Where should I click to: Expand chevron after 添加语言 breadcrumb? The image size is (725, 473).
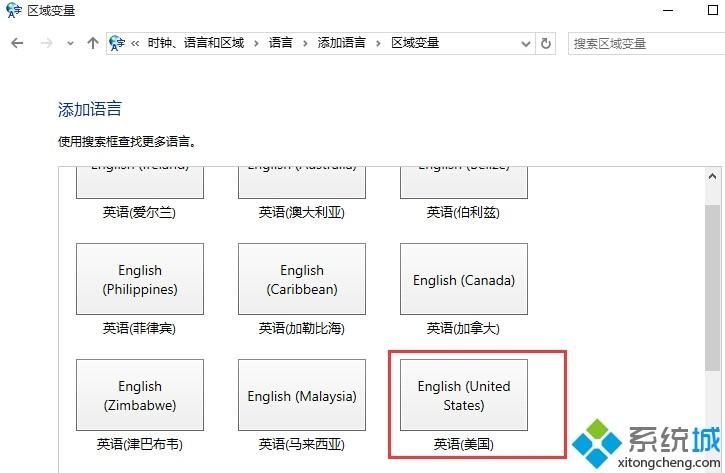(378, 43)
